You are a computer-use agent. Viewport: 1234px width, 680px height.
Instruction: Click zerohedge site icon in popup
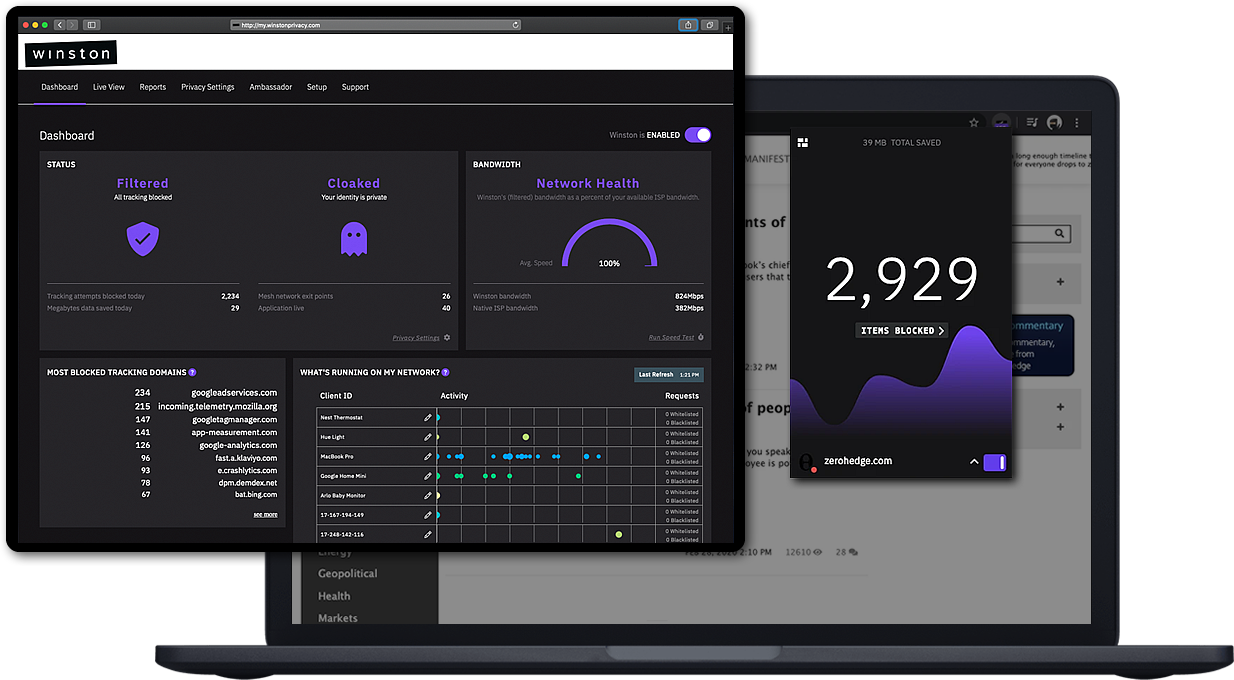click(807, 462)
